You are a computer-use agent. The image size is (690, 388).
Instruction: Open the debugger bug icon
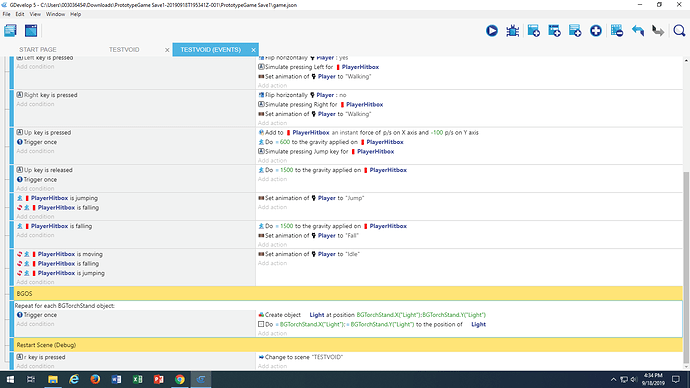coord(513,30)
